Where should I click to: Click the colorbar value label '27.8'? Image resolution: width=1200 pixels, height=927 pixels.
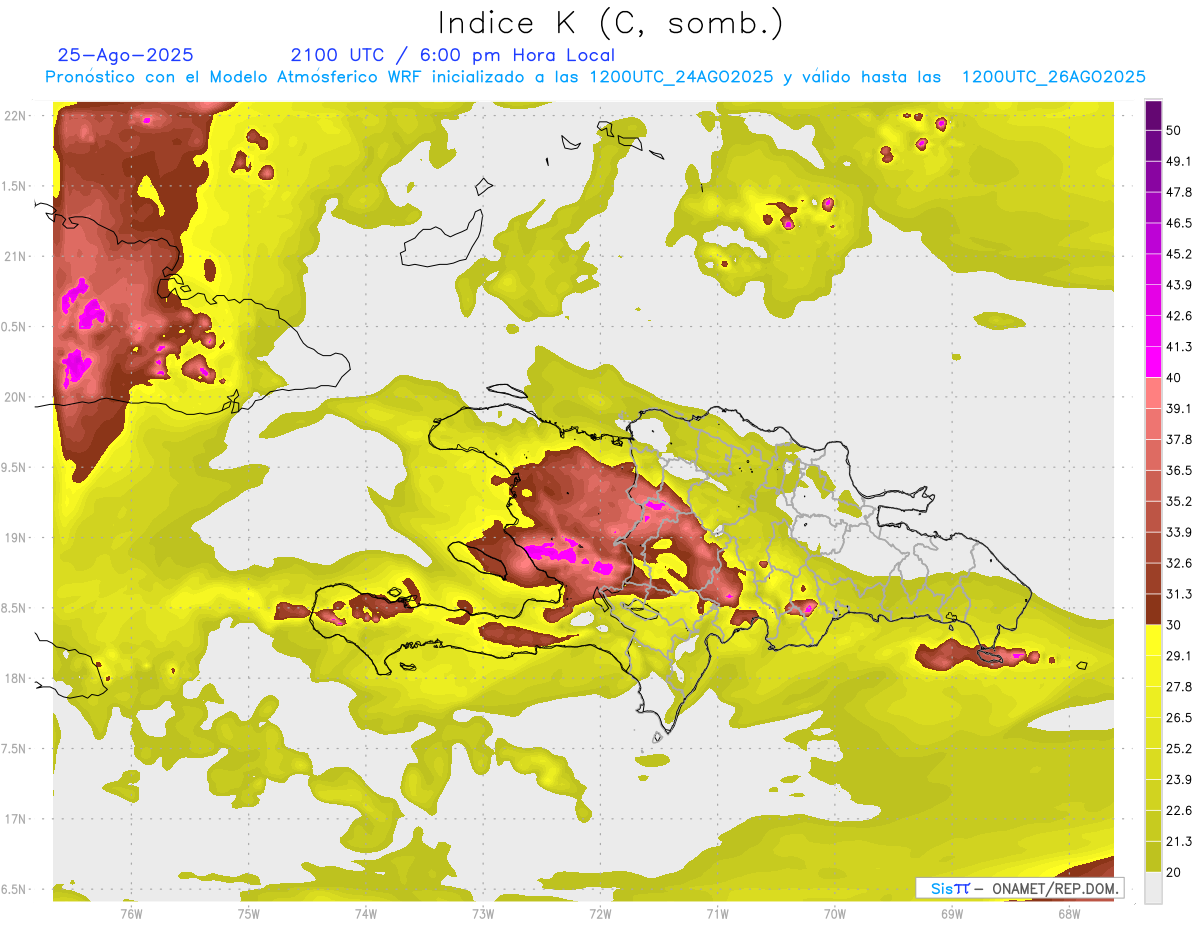[1179, 686]
